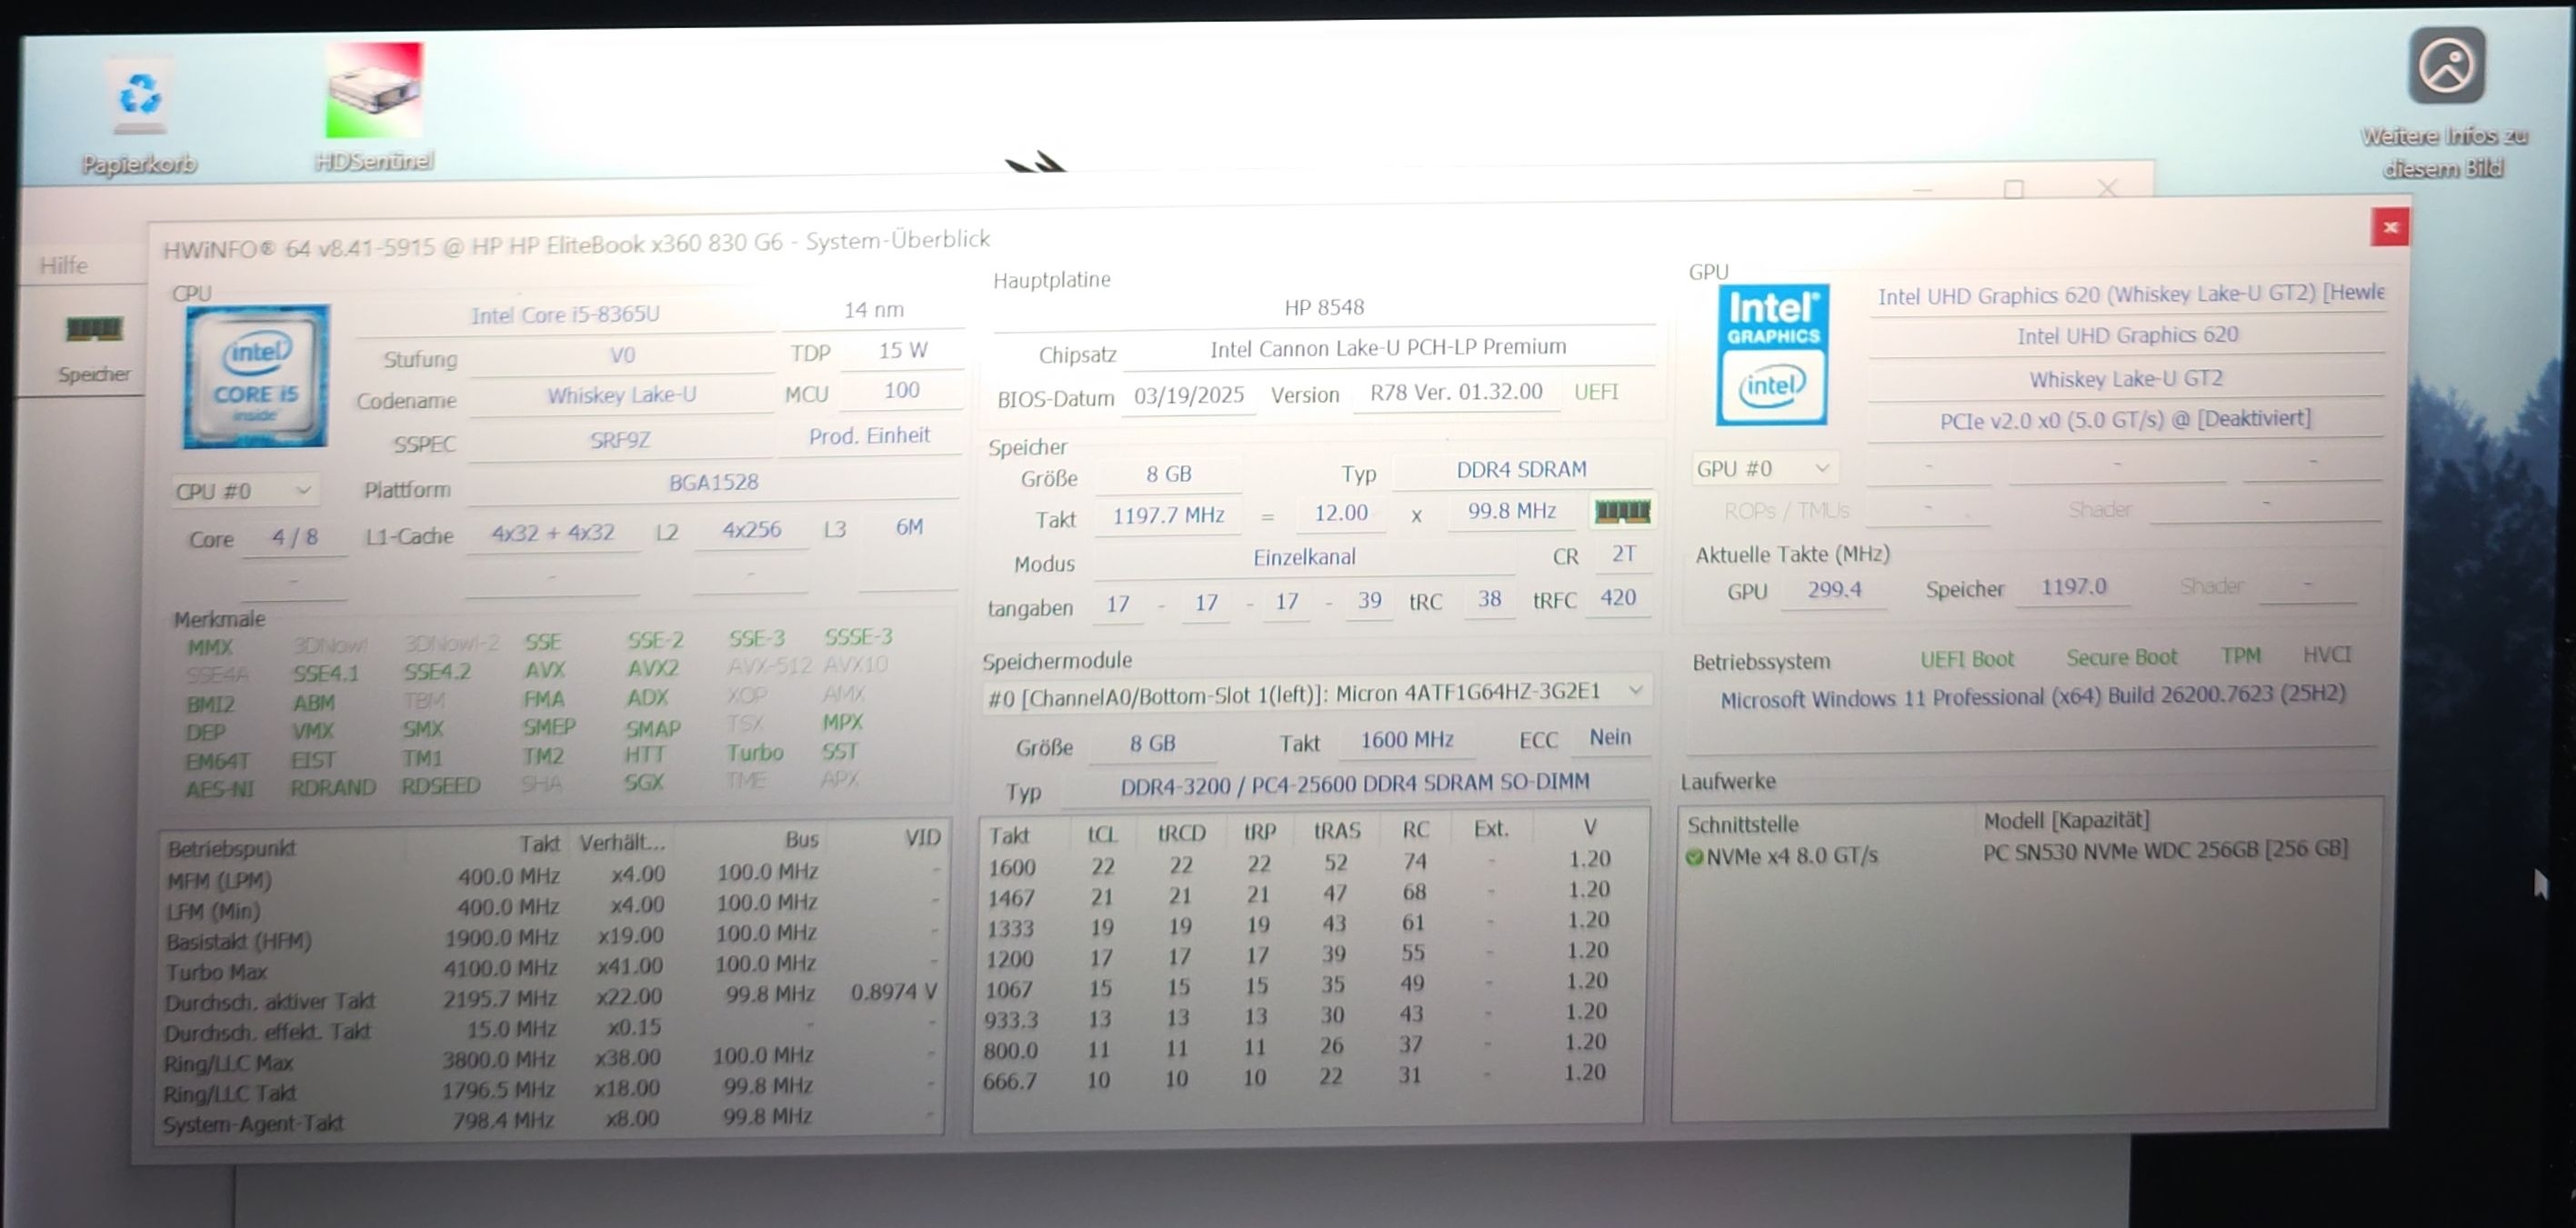Close the System-Überblick window with red X
The image size is (2576, 1228).
click(x=2390, y=227)
